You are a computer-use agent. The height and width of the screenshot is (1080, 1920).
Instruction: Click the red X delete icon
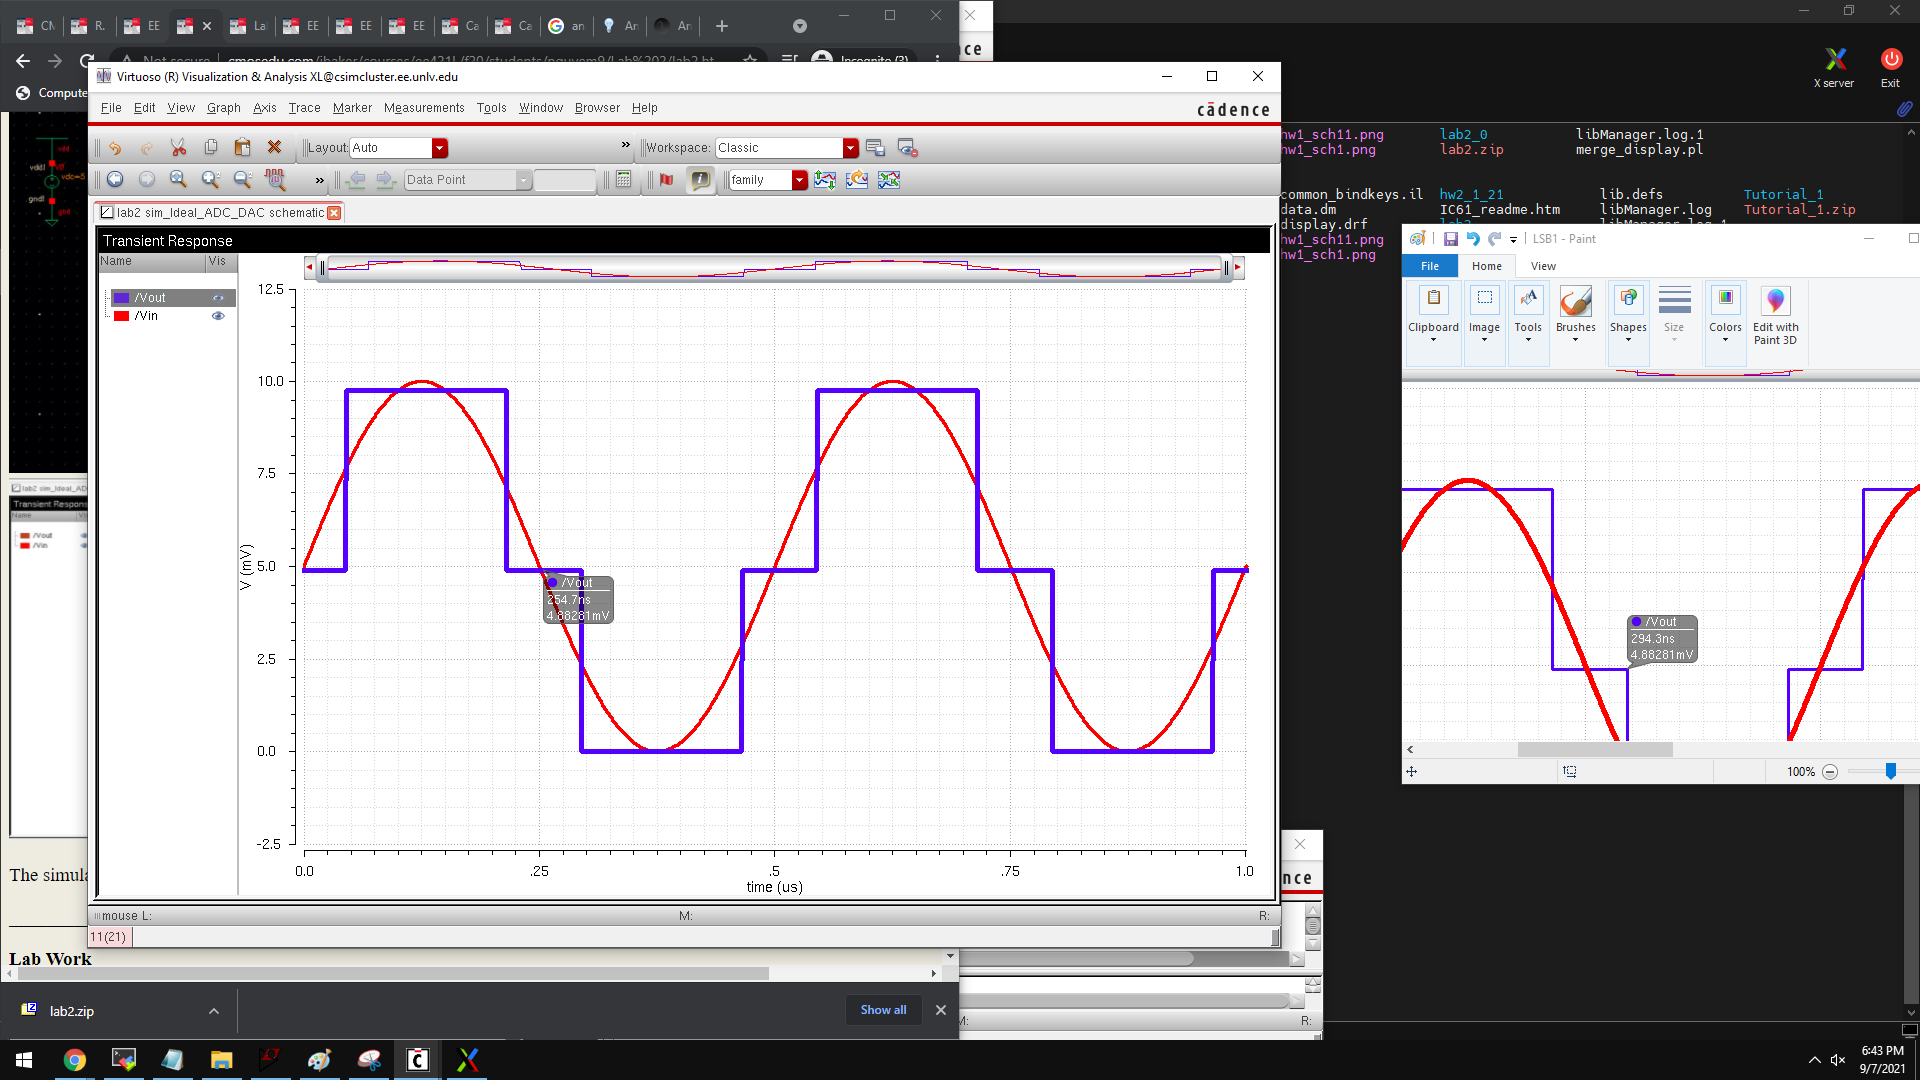274,148
